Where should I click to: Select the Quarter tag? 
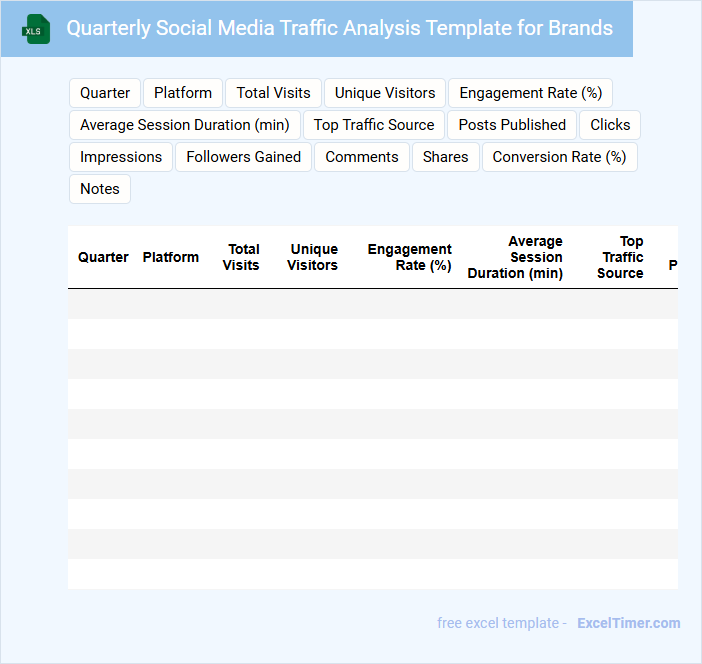tap(105, 93)
